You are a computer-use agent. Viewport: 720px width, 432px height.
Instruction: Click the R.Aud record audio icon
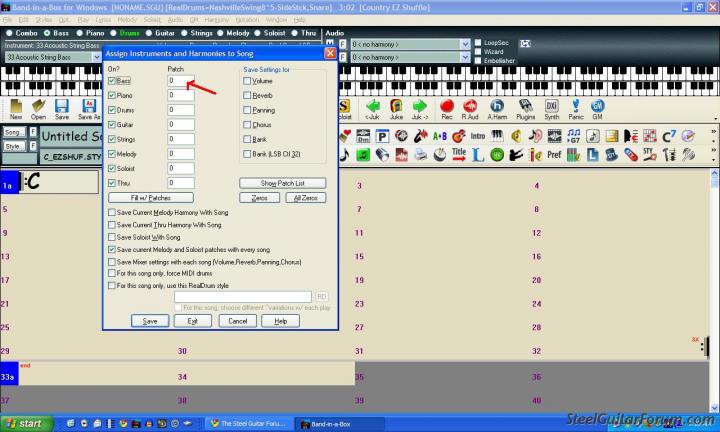(470, 110)
